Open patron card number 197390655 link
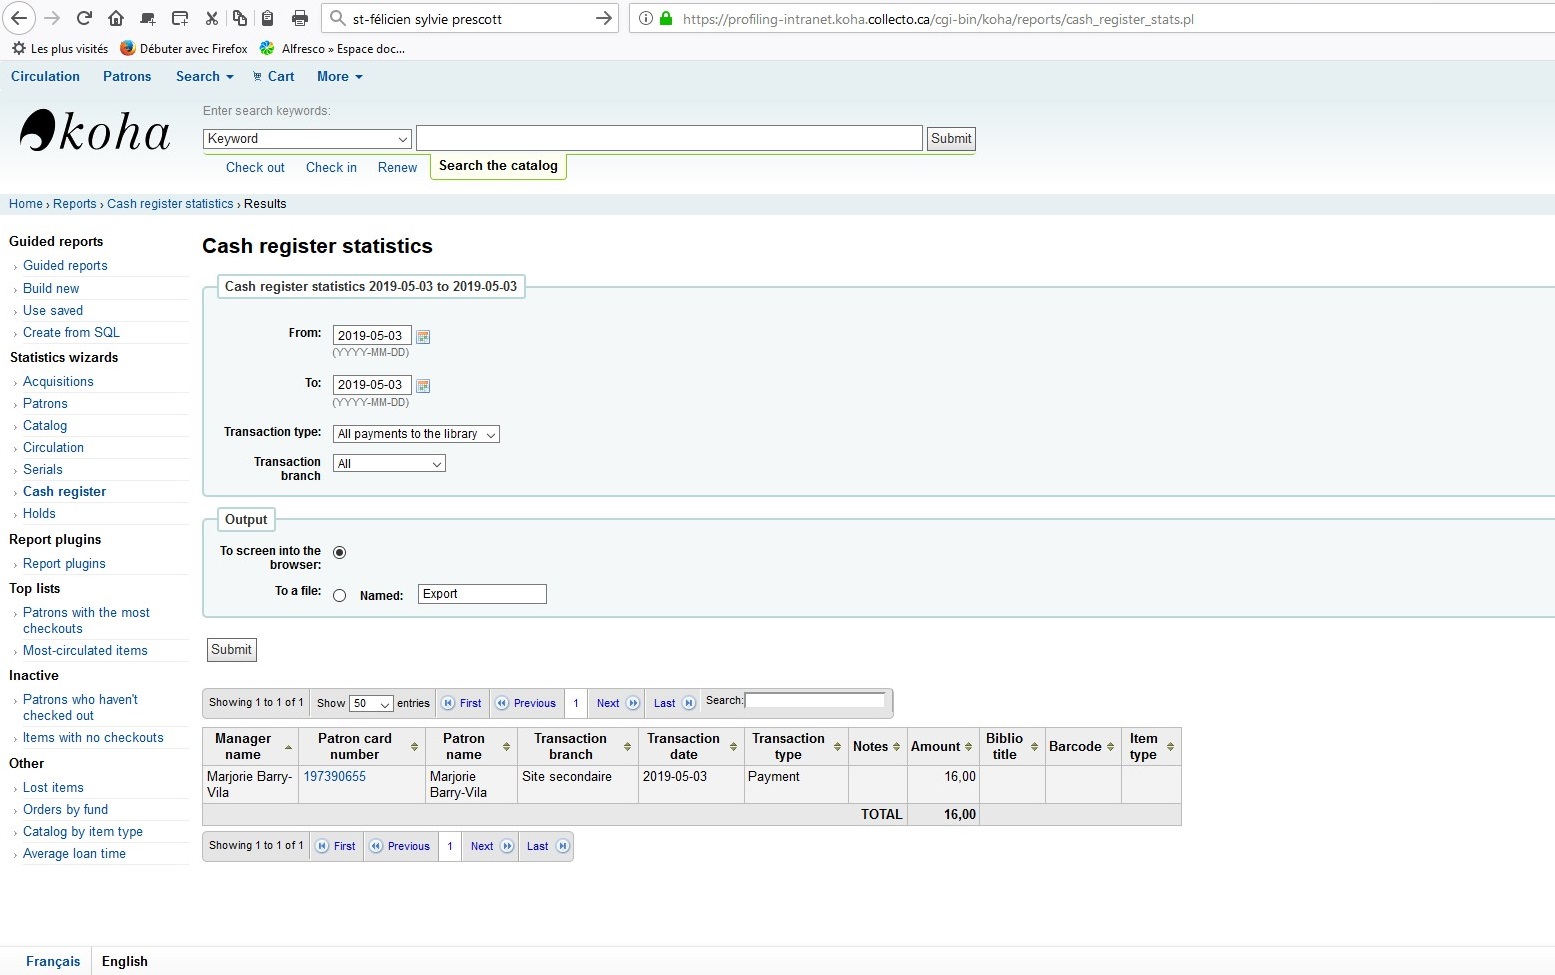This screenshot has height=975, width=1555. [x=335, y=777]
